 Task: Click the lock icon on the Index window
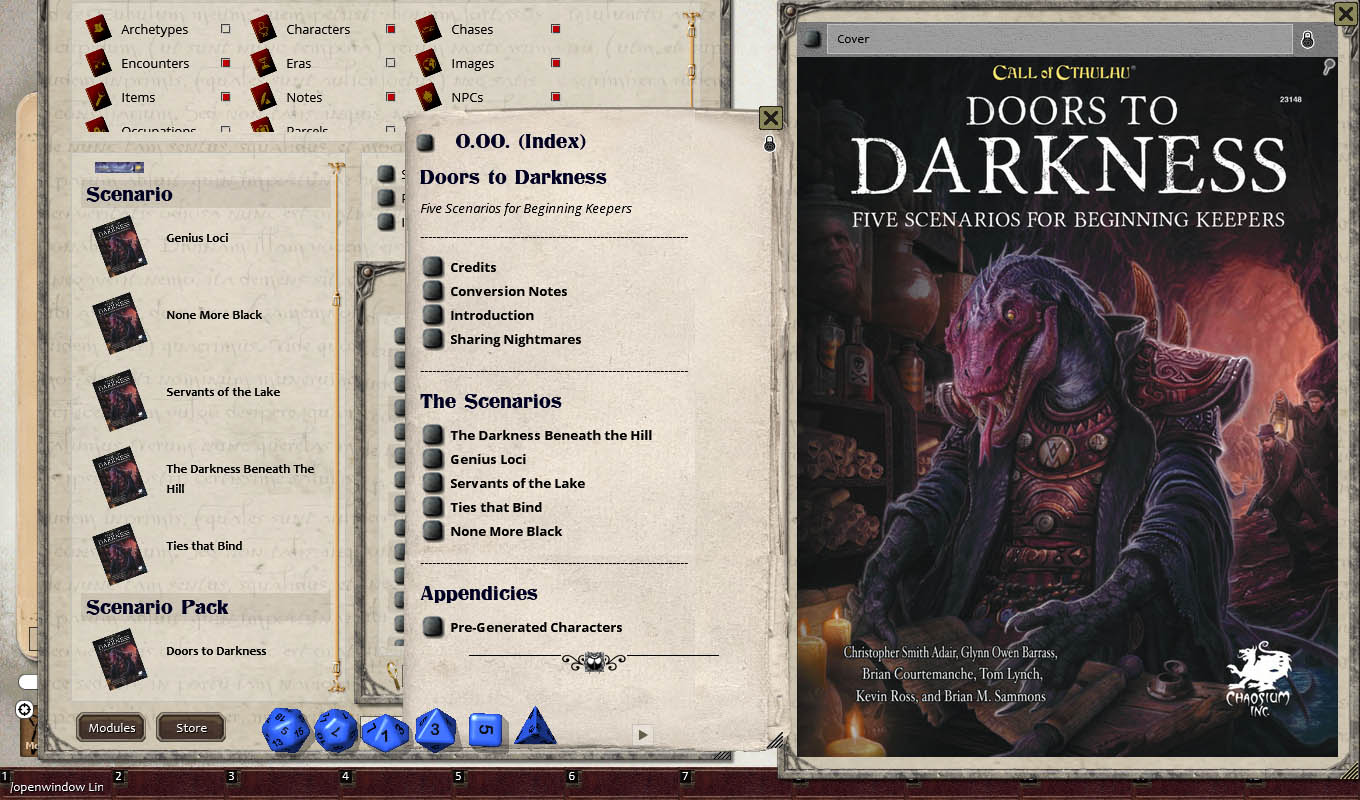click(x=769, y=143)
